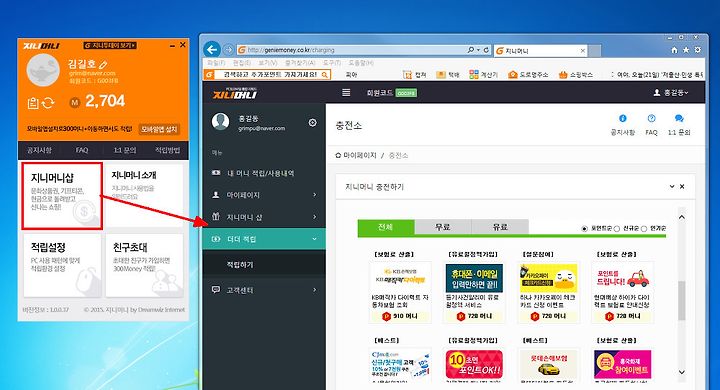Viewport: 720px width, 390px height.
Task: Click the magnifier icon in the address bar
Action: tap(470, 50)
